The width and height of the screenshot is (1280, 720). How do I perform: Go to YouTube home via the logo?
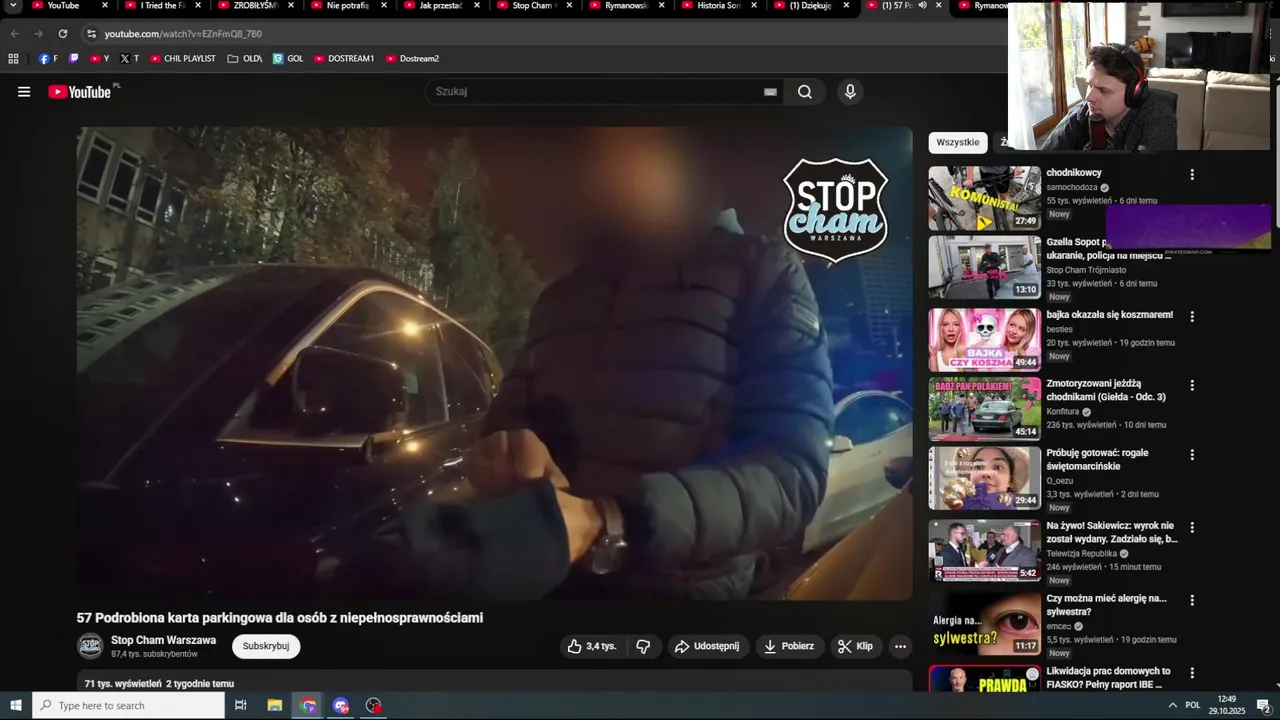coord(80,92)
